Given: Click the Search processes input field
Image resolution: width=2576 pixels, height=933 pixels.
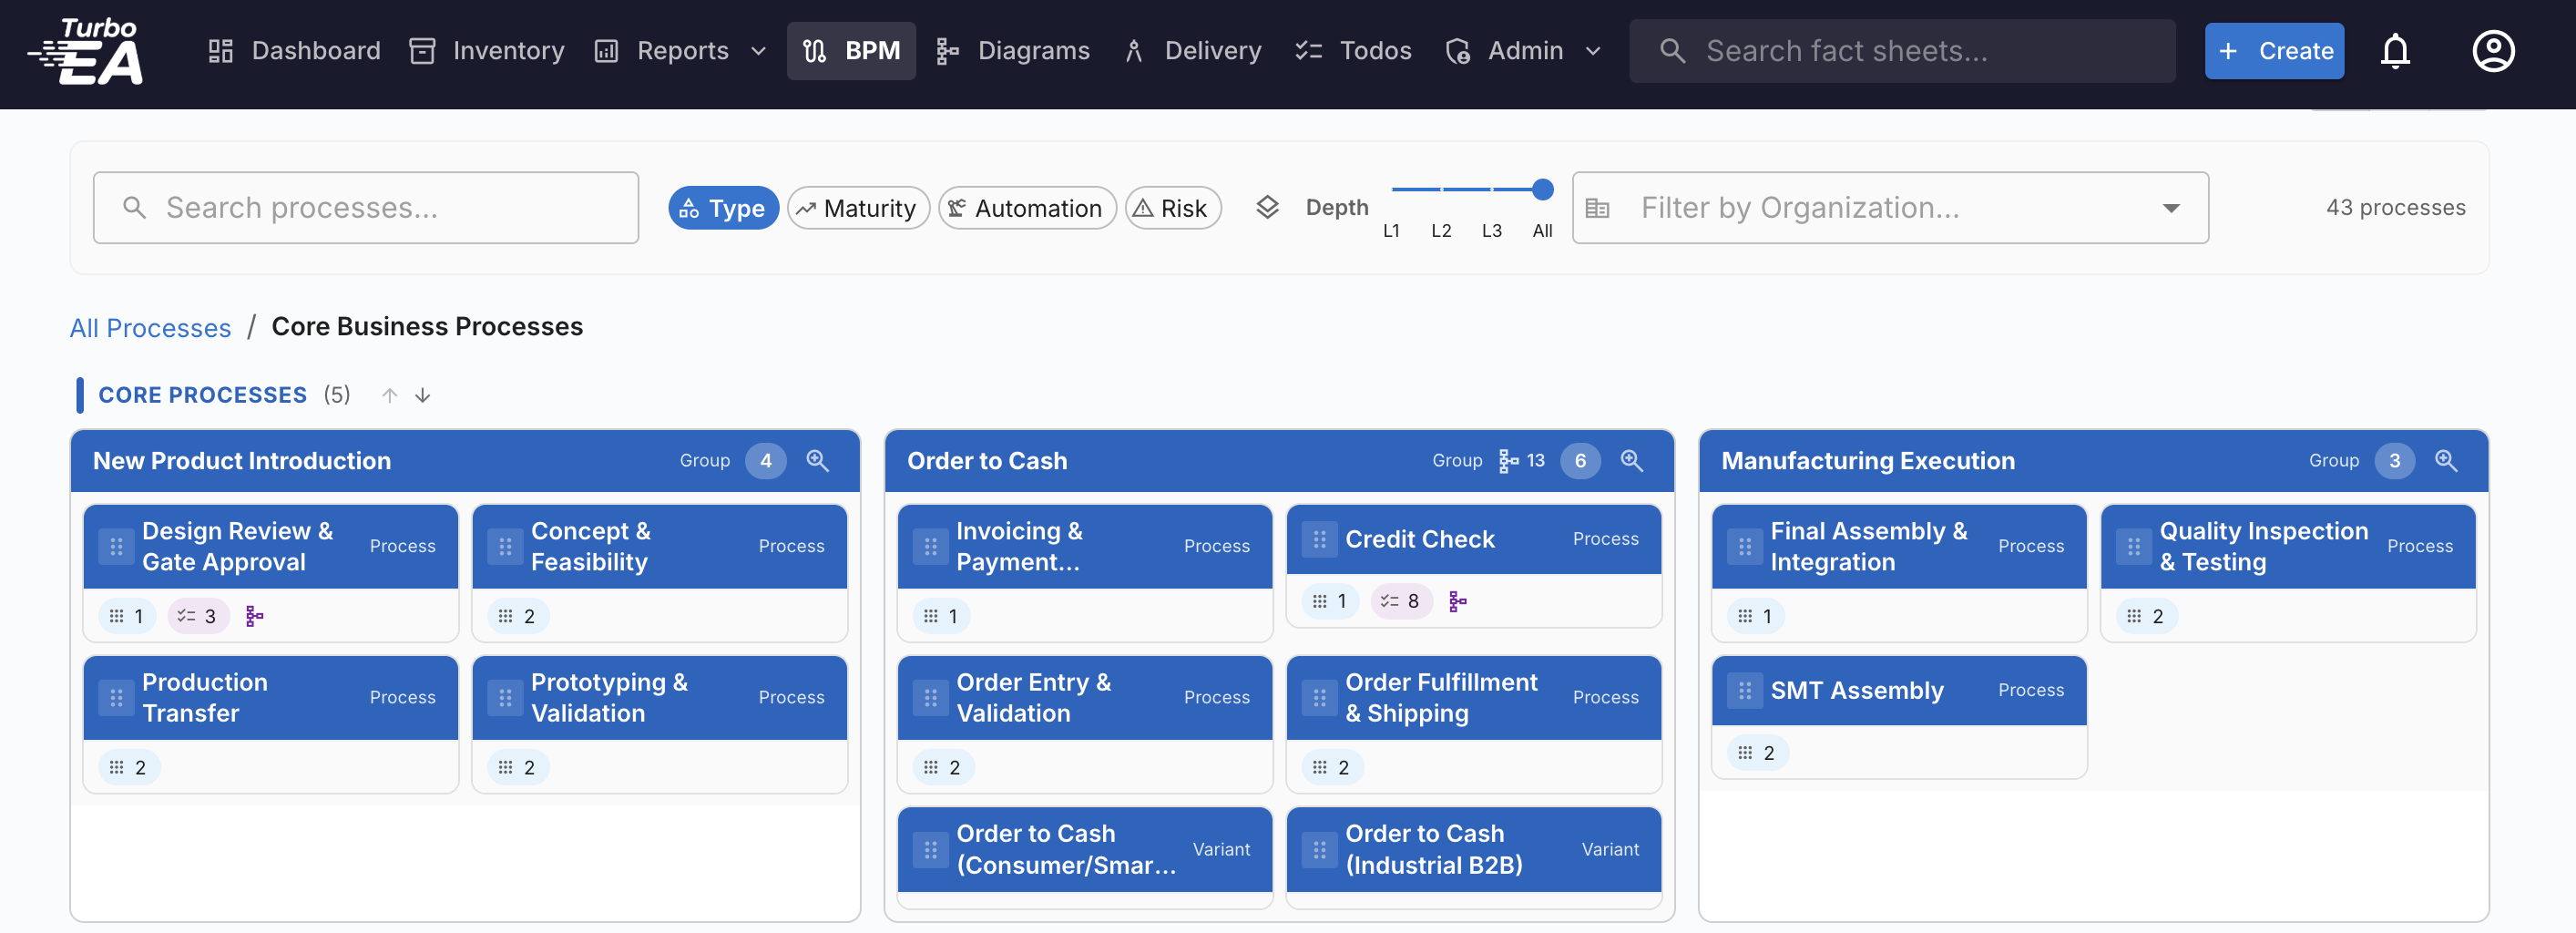Looking at the screenshot, I should point(366,207).
